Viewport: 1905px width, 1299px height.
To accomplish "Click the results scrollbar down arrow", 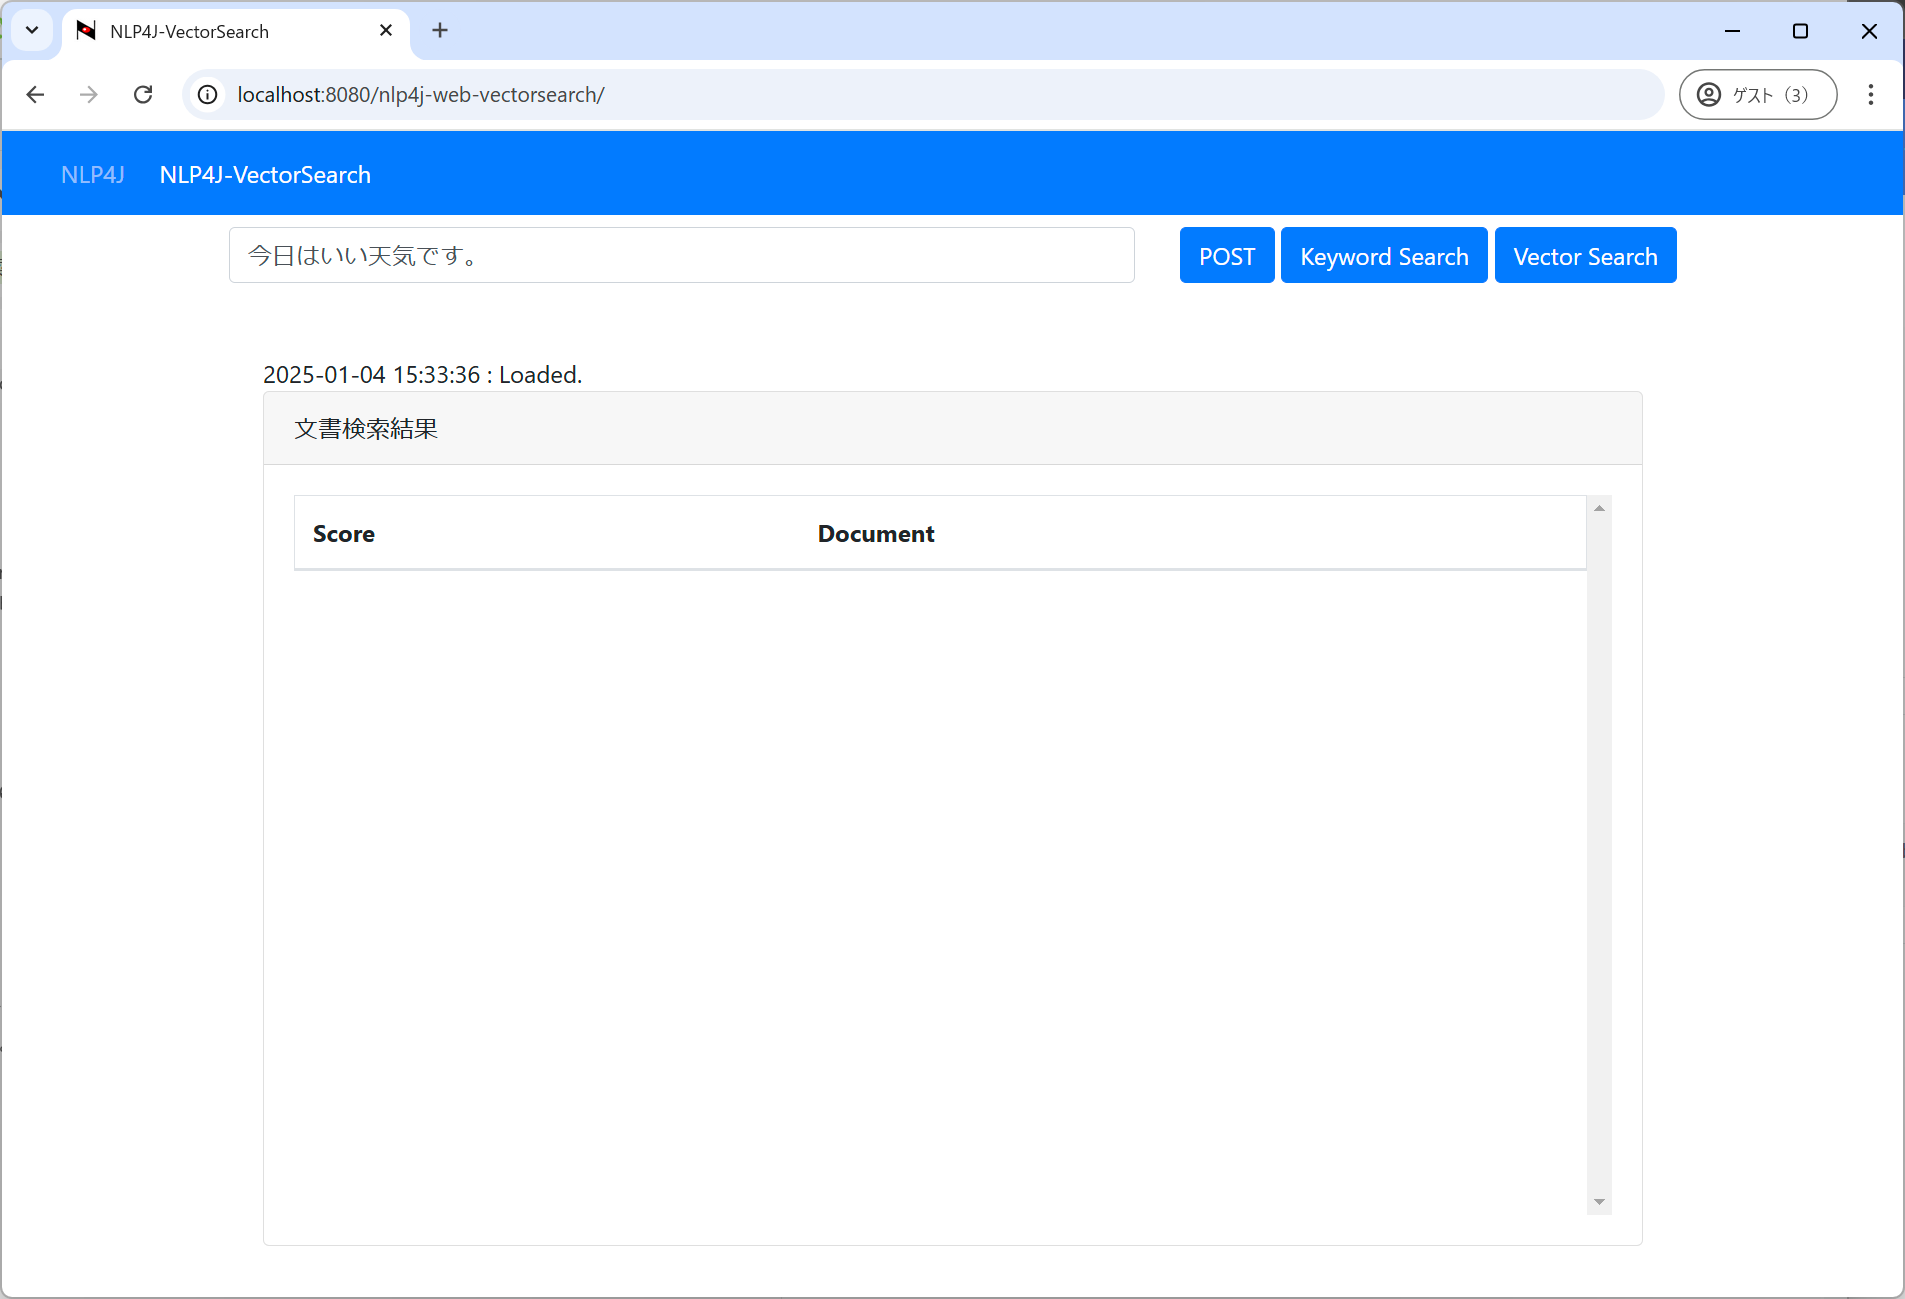I will pyautogui.click(x=1599, y=1202).
